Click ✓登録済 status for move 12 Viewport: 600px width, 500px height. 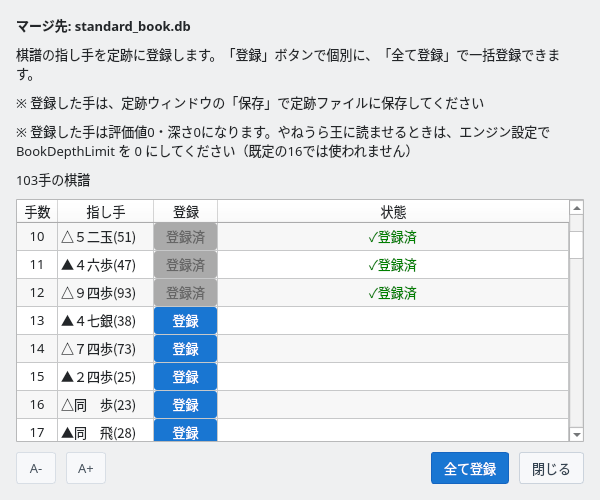393,293
